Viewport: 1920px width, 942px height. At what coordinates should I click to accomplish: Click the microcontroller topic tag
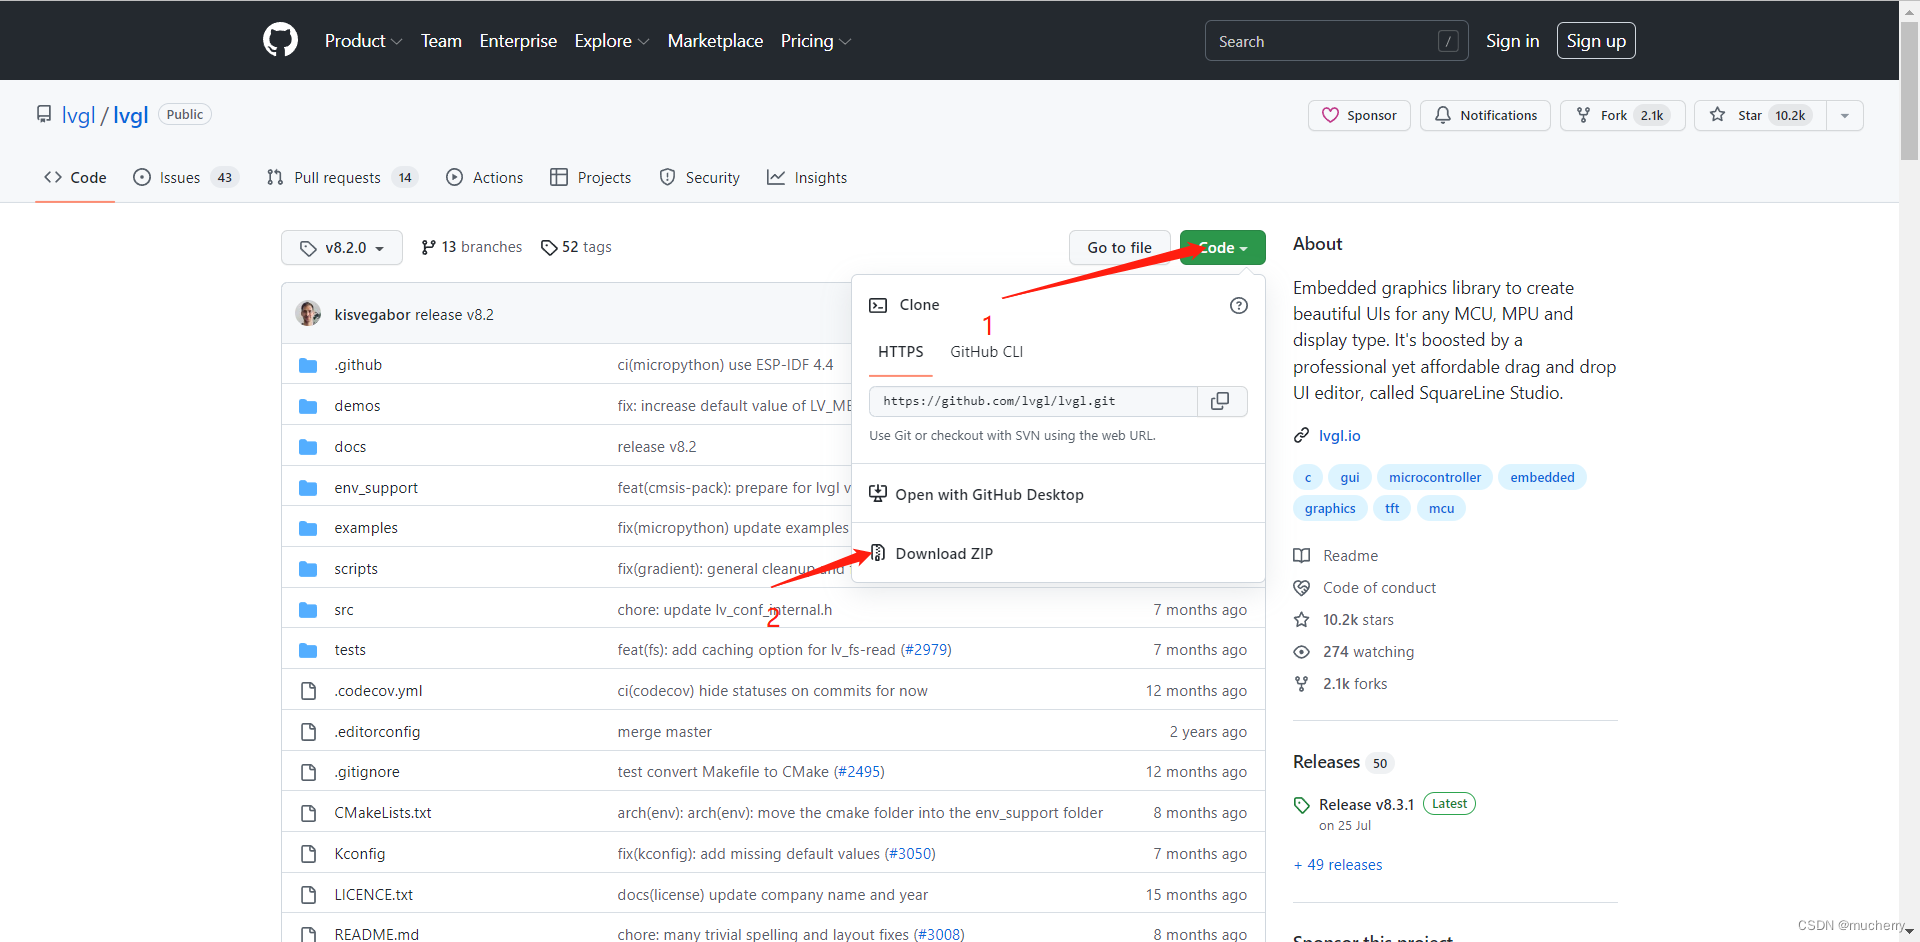click(x=1434, y=477)
